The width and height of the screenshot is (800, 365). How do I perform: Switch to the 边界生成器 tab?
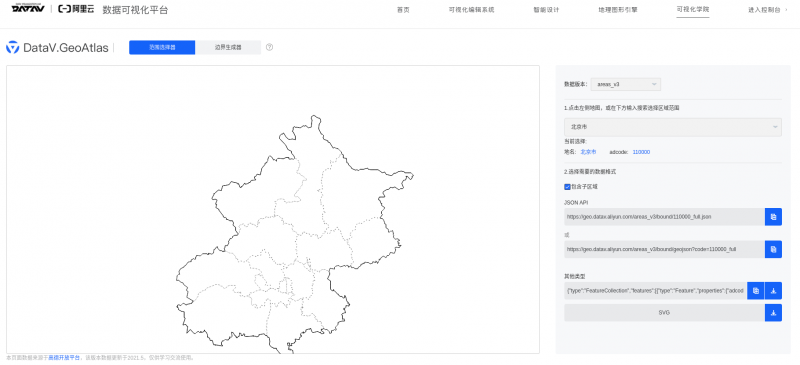pos(228,47)
